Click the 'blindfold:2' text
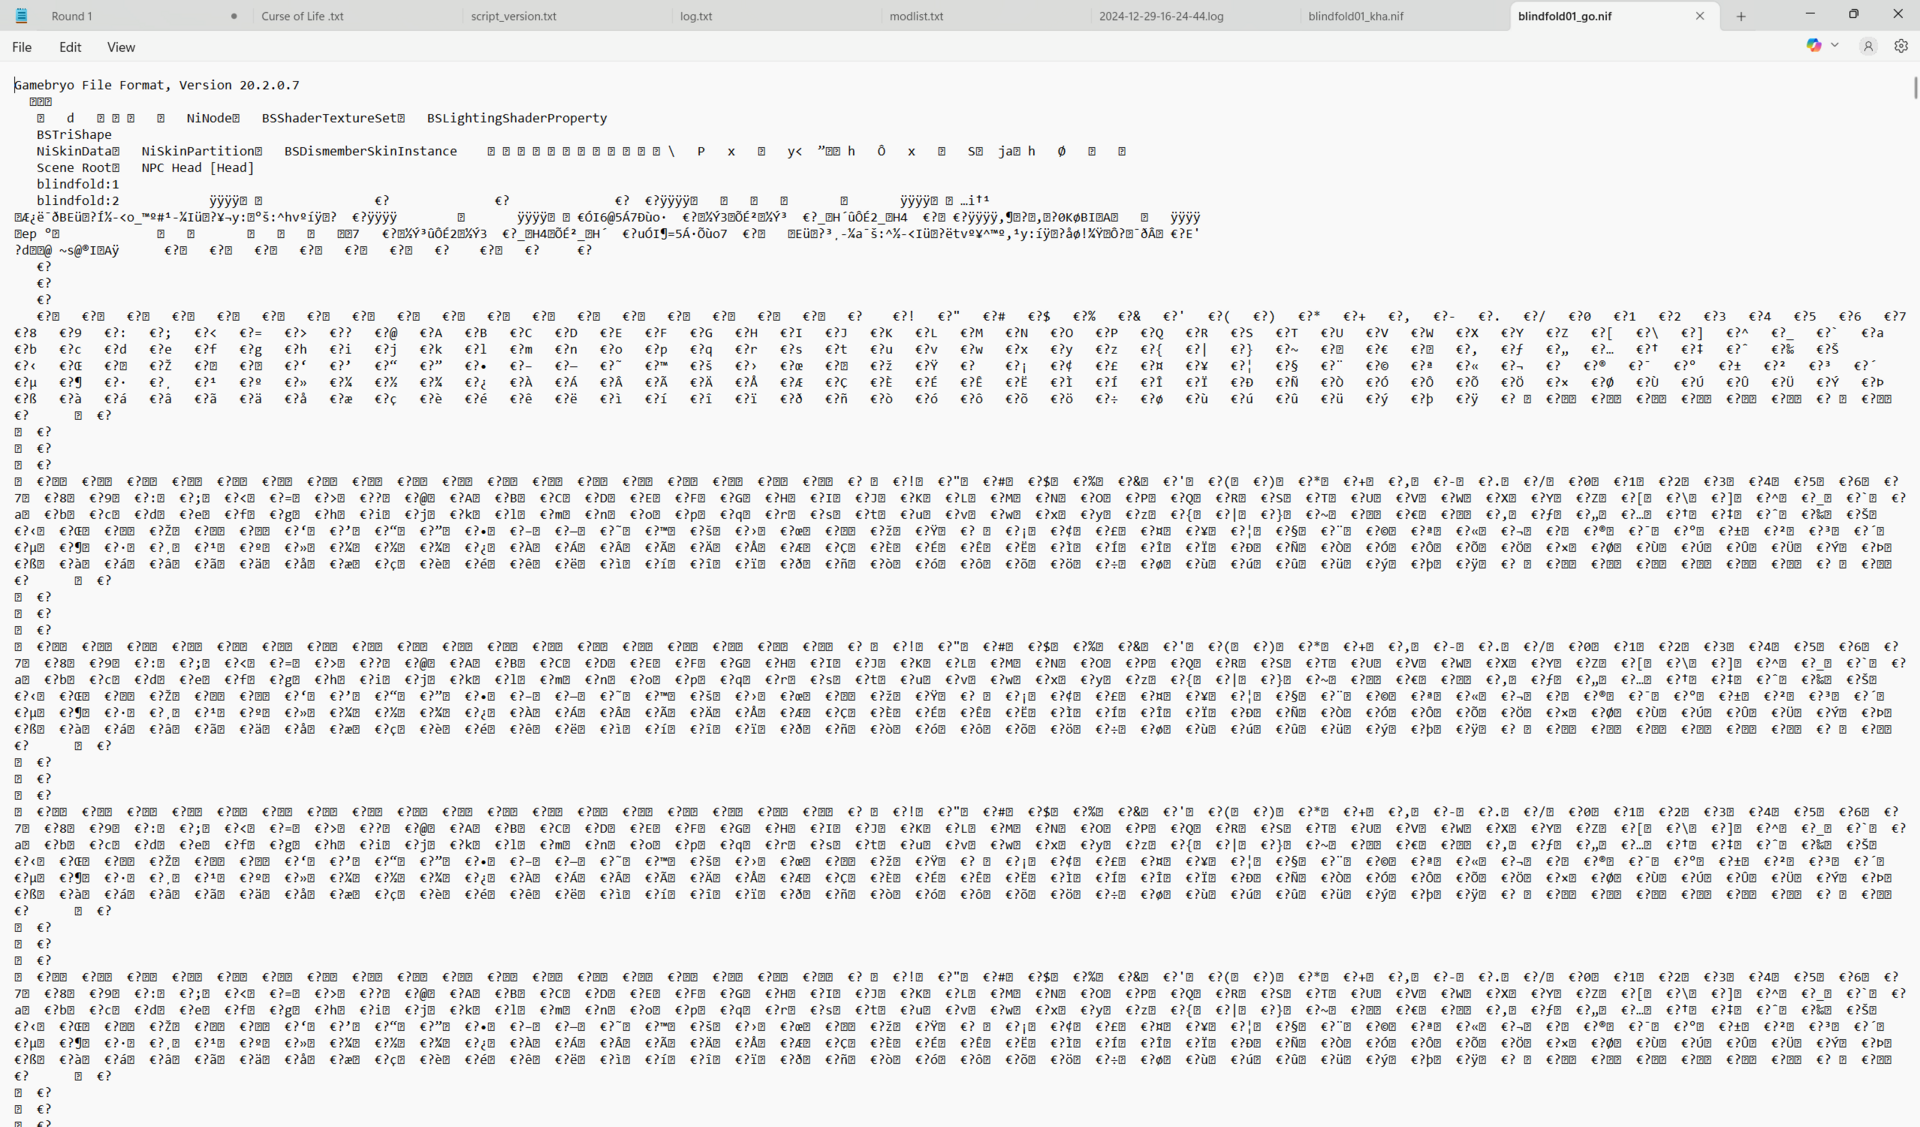 [78, 201]
